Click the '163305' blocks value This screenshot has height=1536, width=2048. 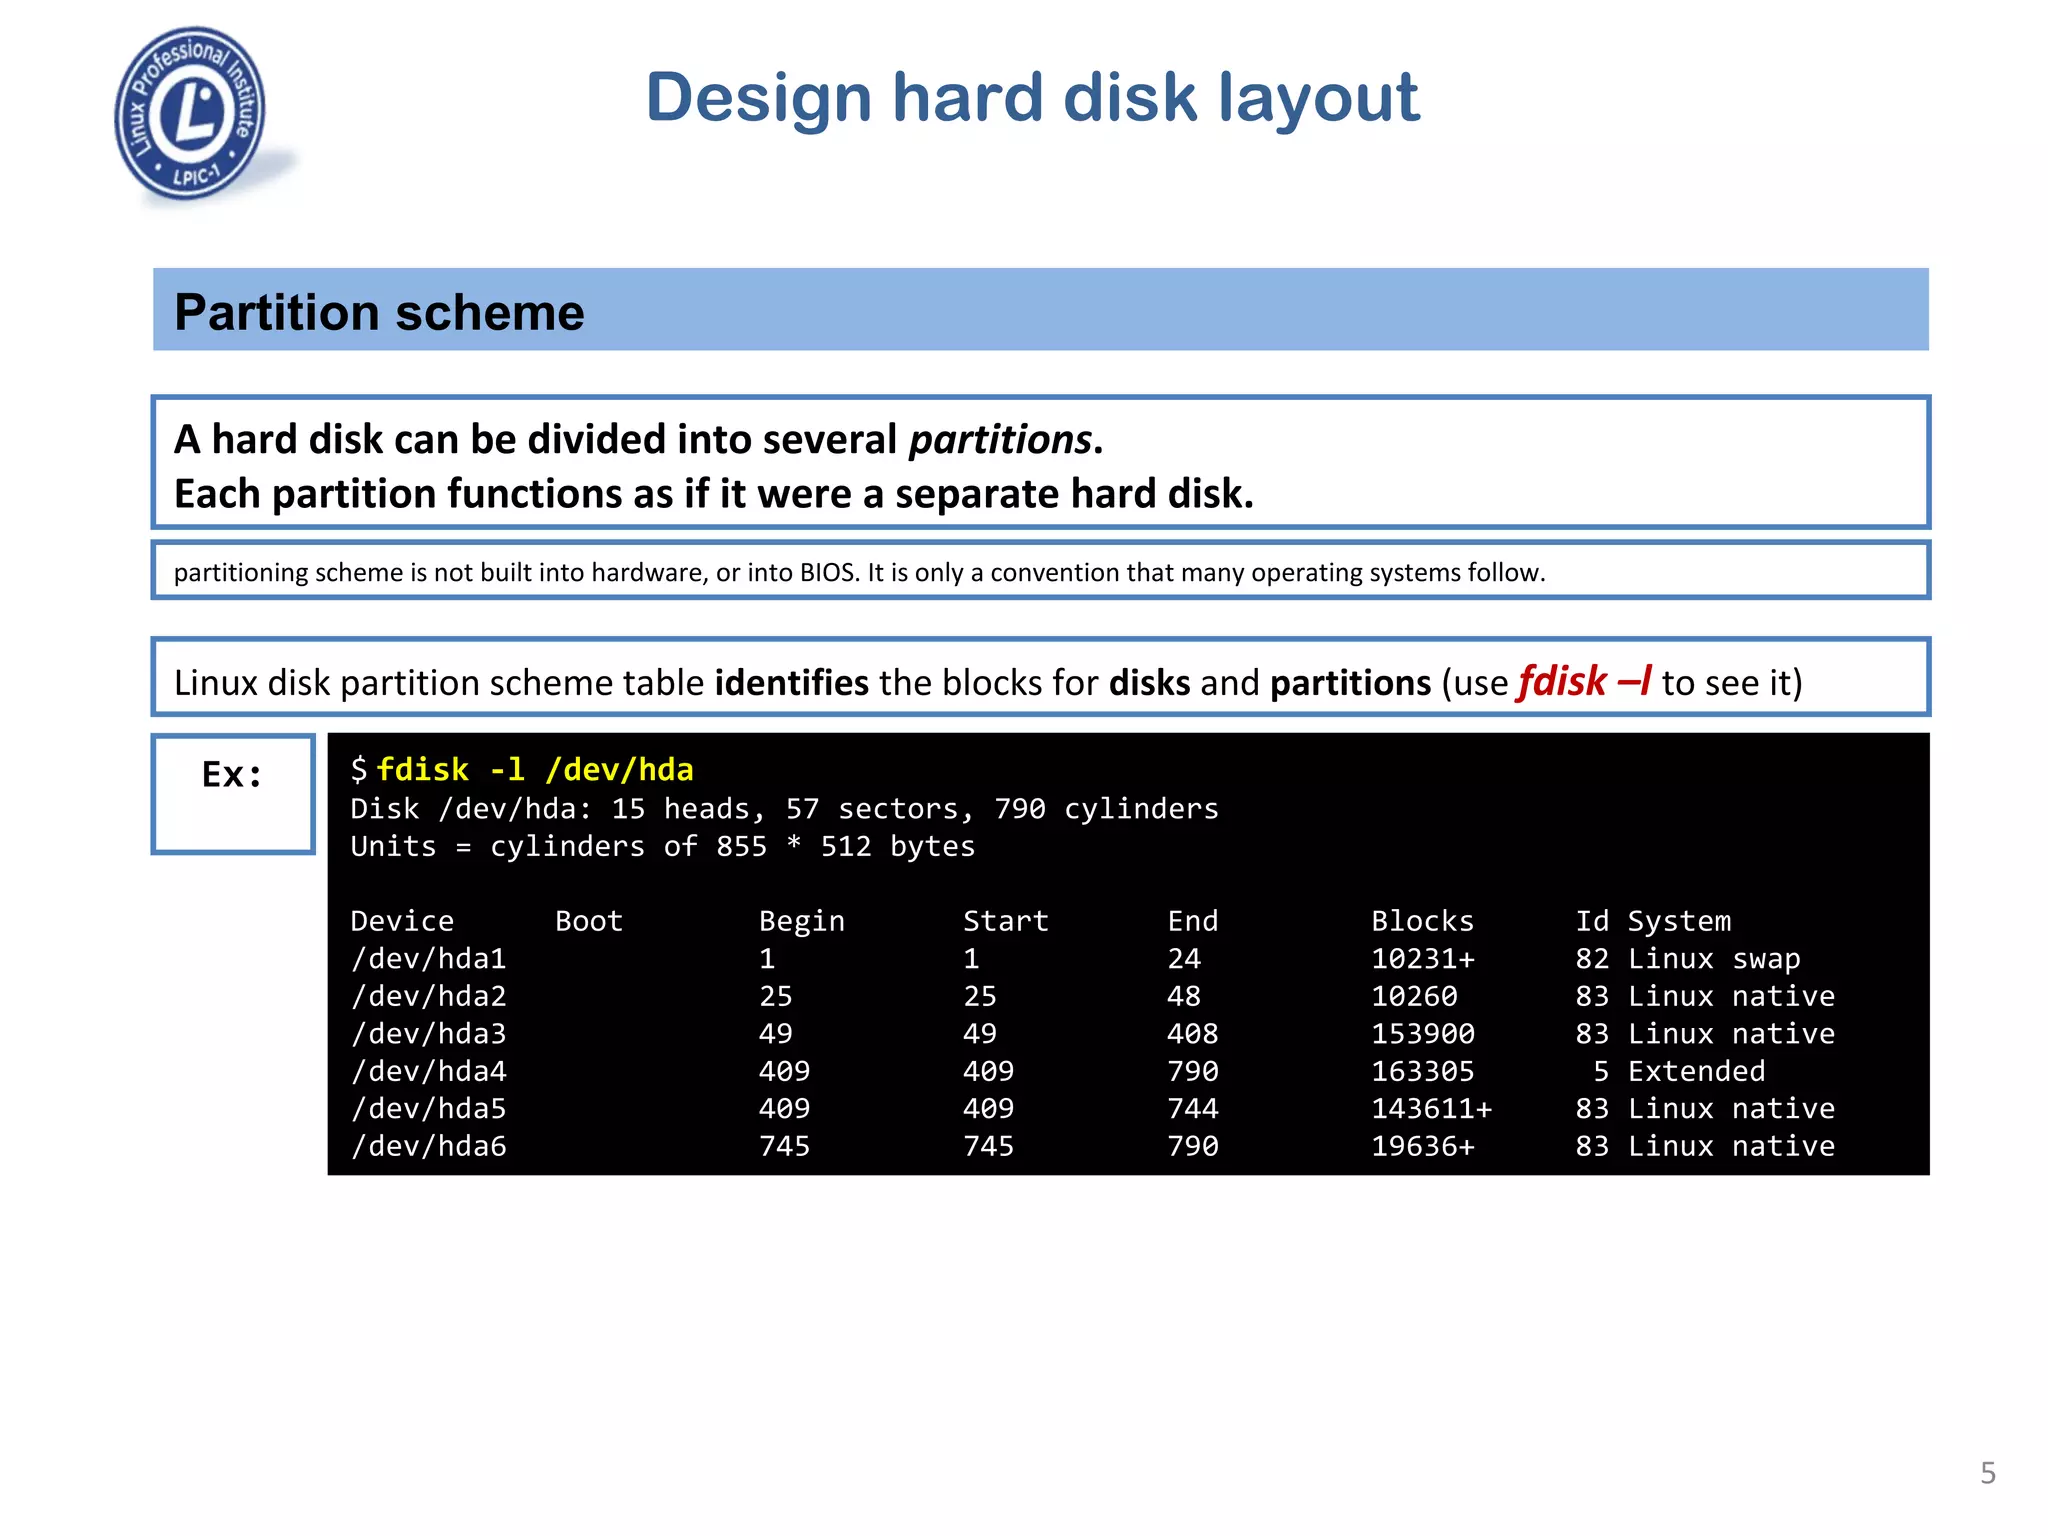pyautogui.click(x=1423, y=1071)
